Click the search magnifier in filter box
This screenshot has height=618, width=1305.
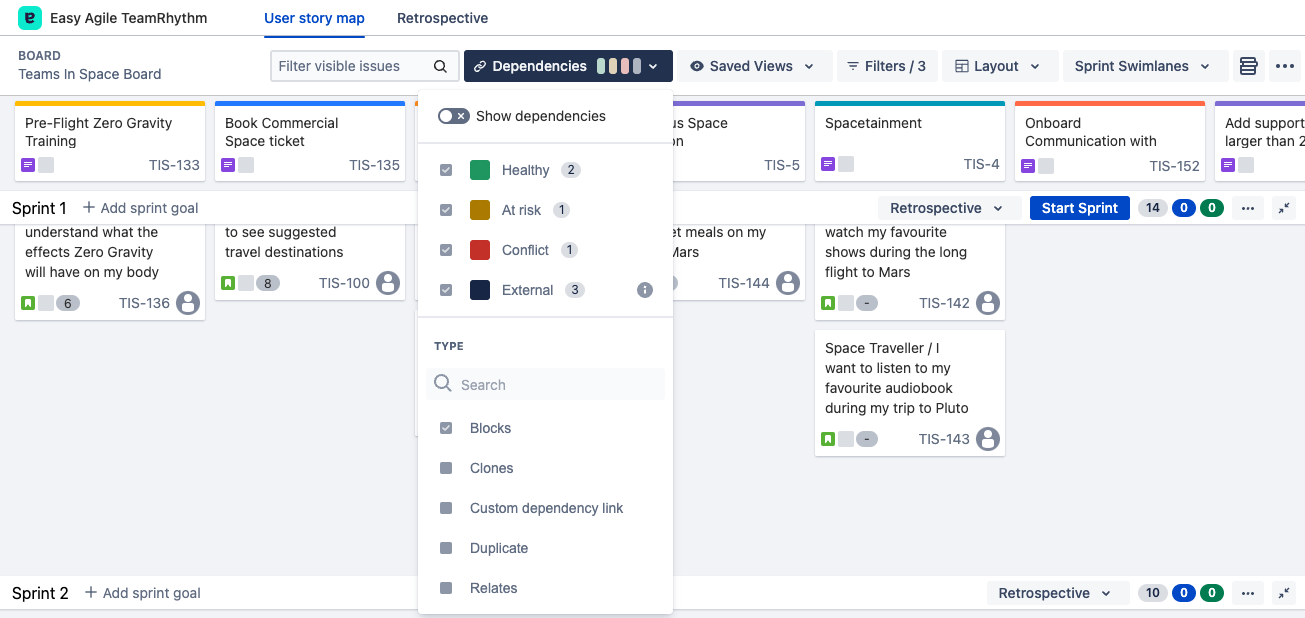440,66
